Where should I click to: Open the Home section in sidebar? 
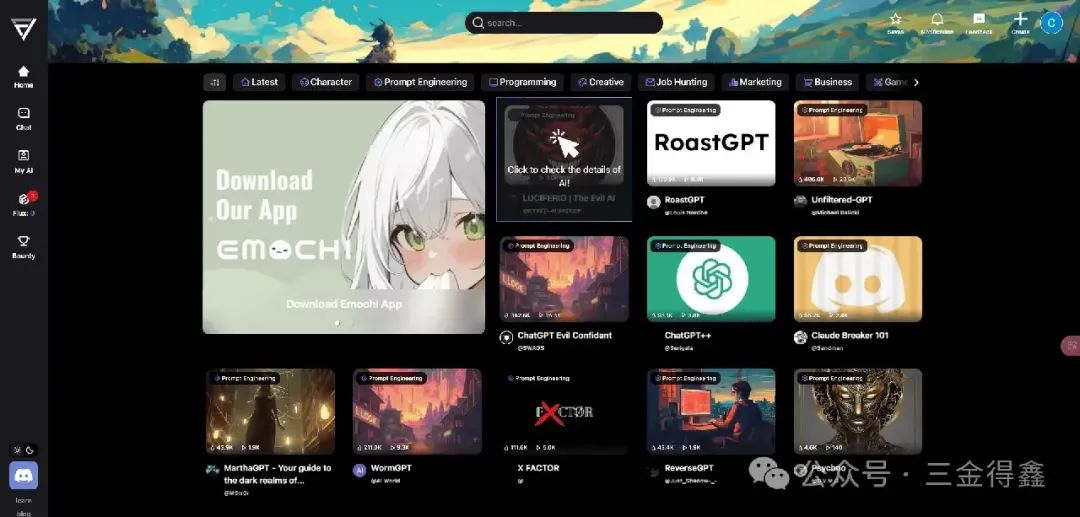[x=23, y=76]
